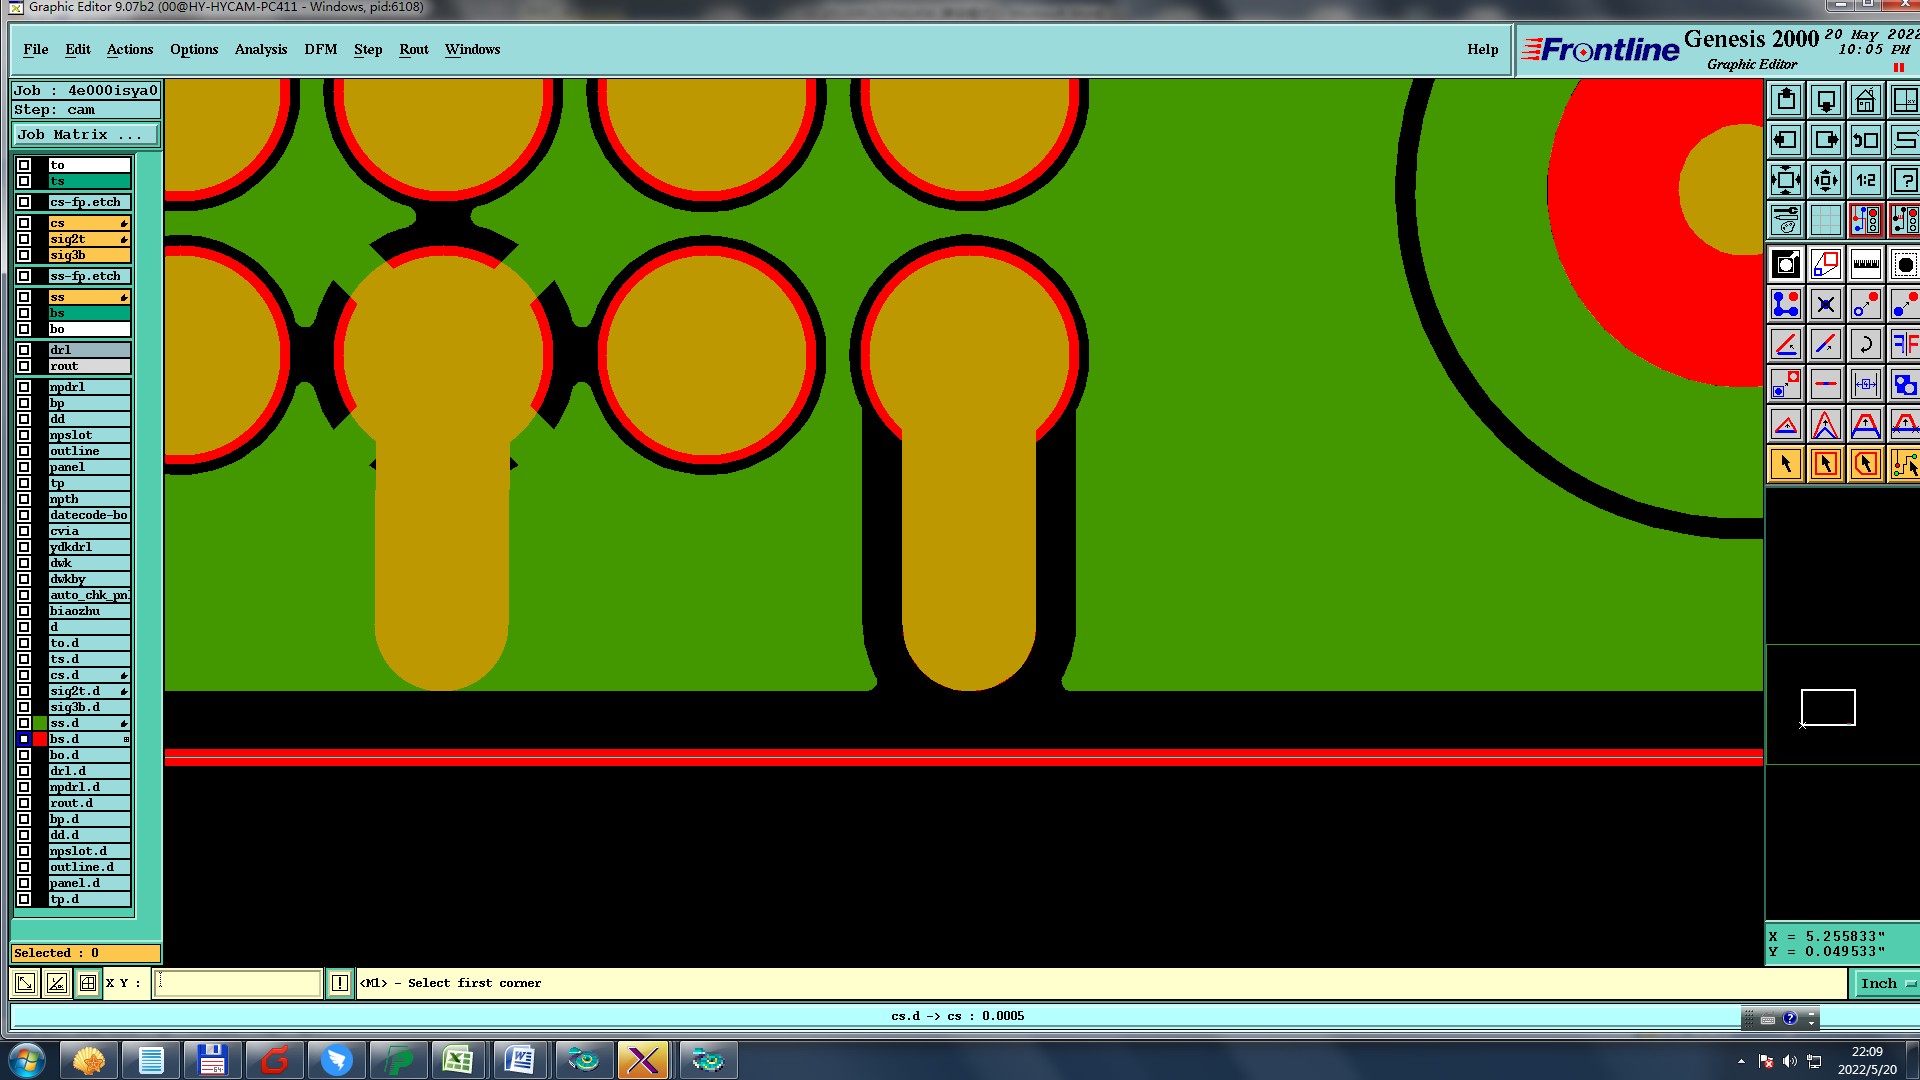Expand the Job Matrix button
Viewport: 1920px width, 1080px height.
coord(85,134)
